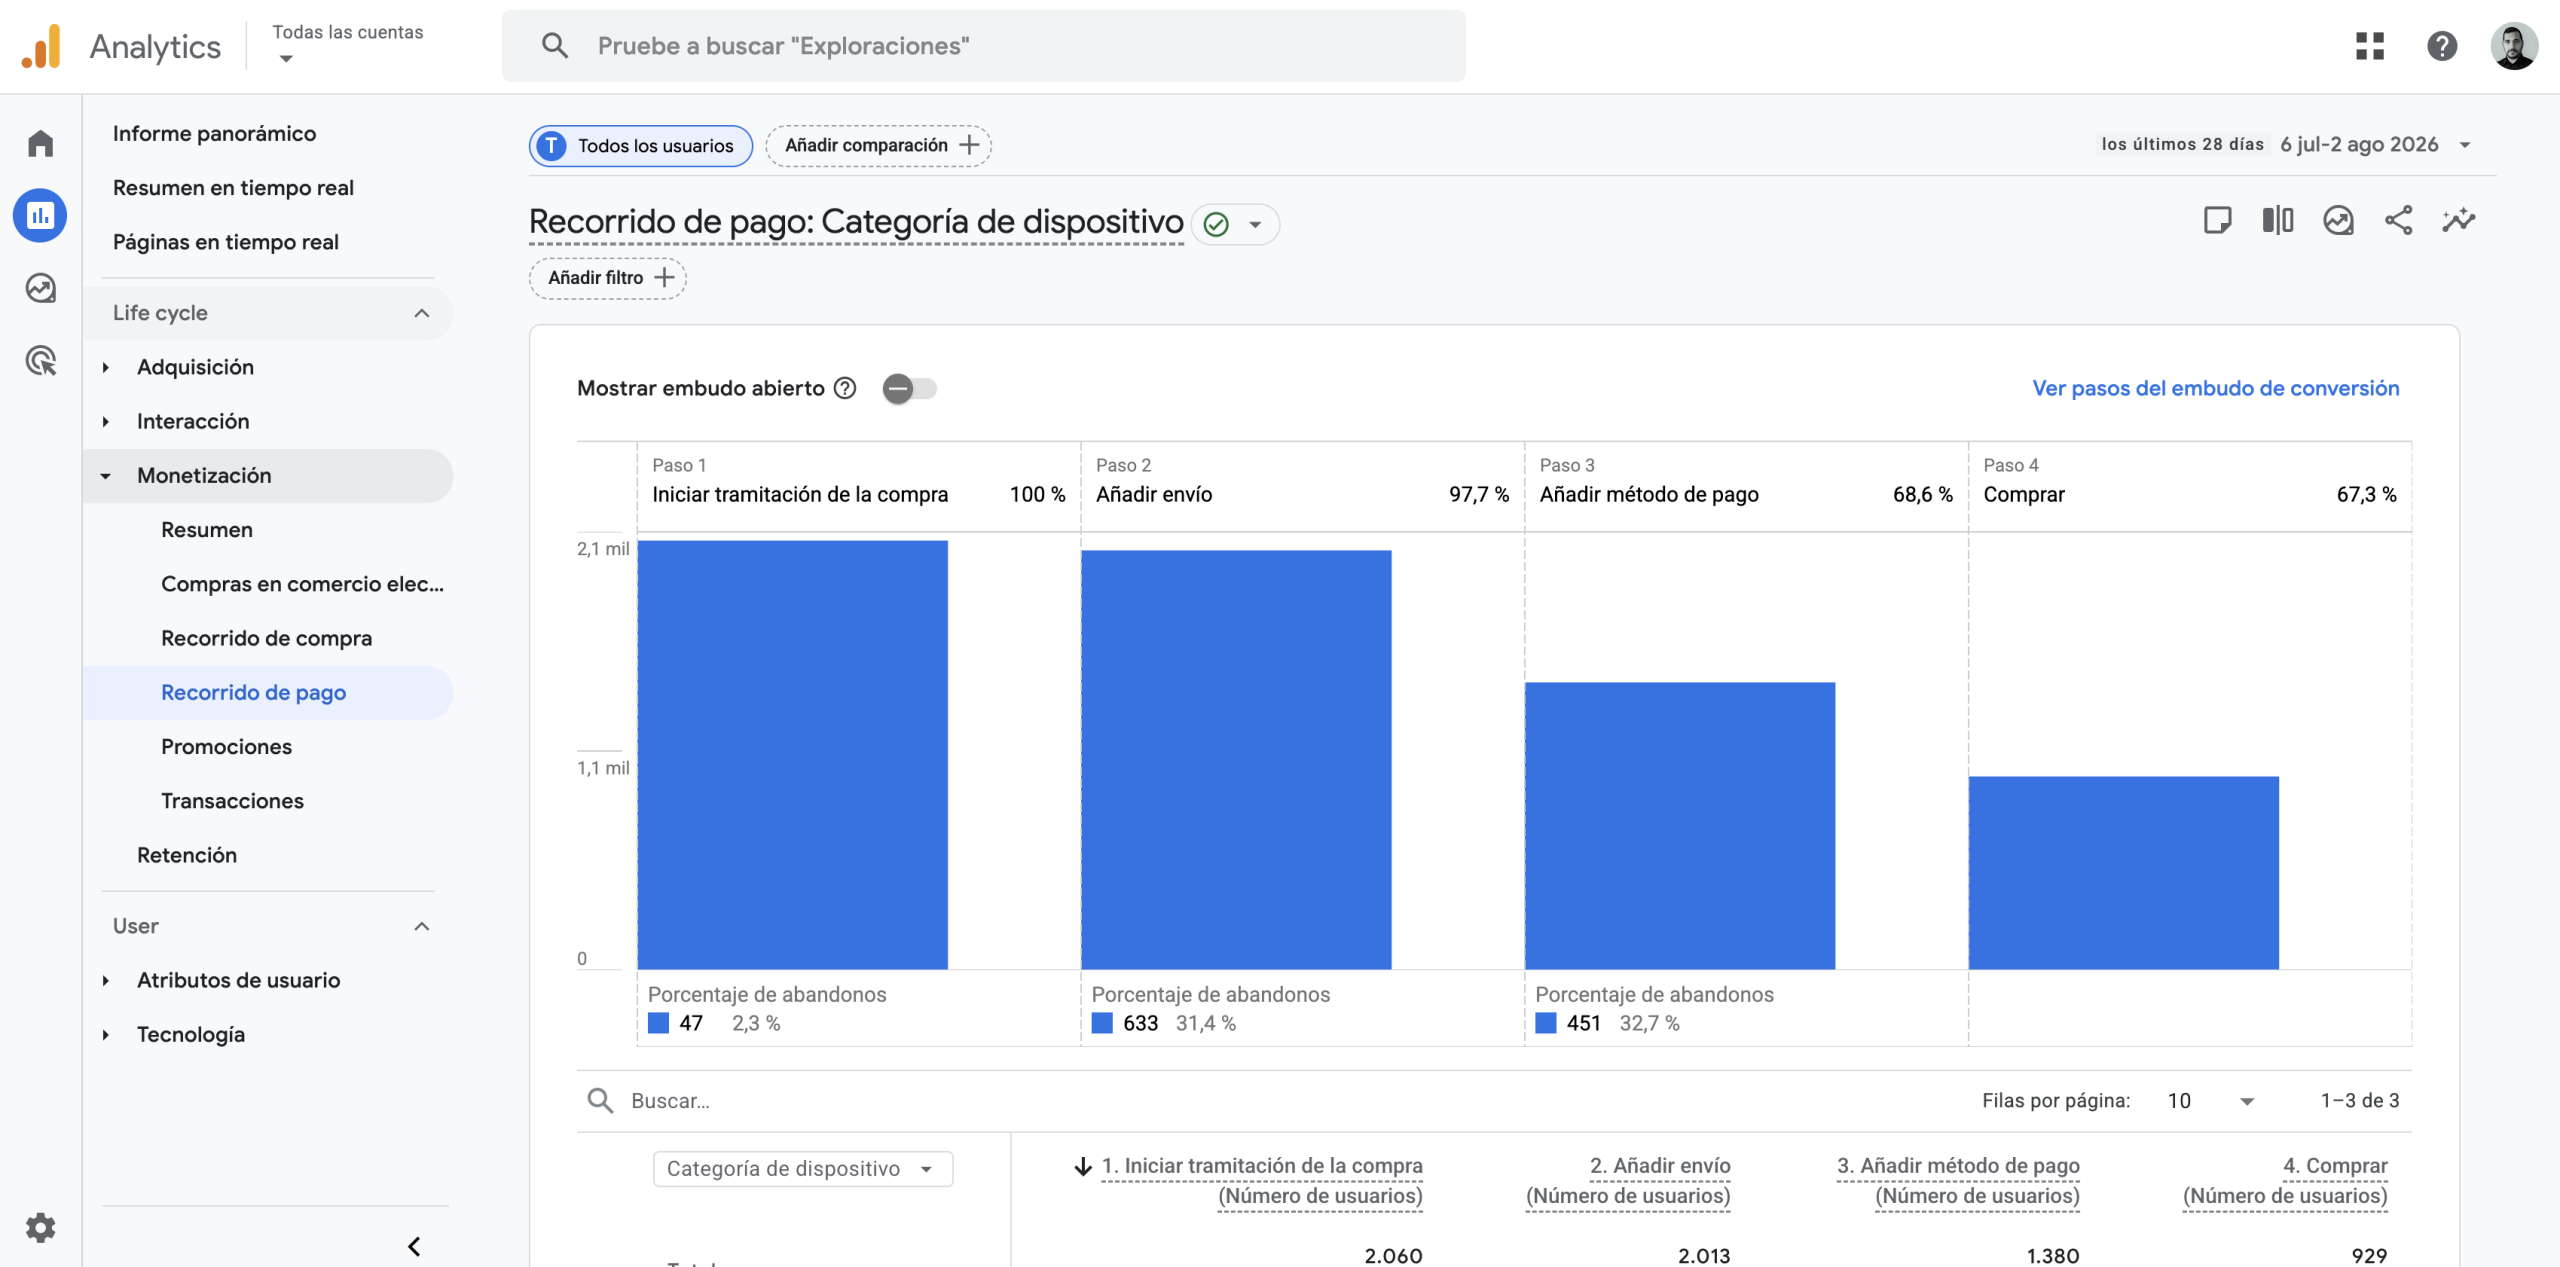
Task: Open Categoría de dispositivo dimension dropdown
Action: click(802, 1168)
